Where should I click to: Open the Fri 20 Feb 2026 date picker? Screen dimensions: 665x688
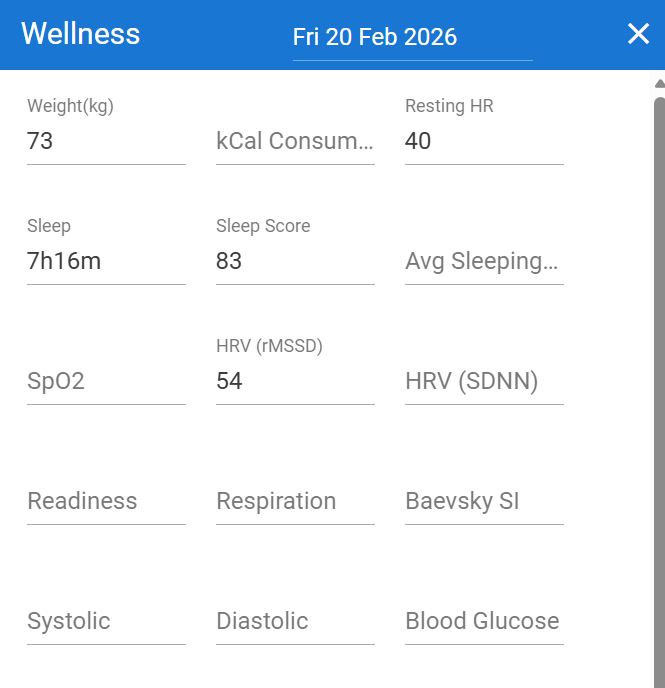(412, 38)
